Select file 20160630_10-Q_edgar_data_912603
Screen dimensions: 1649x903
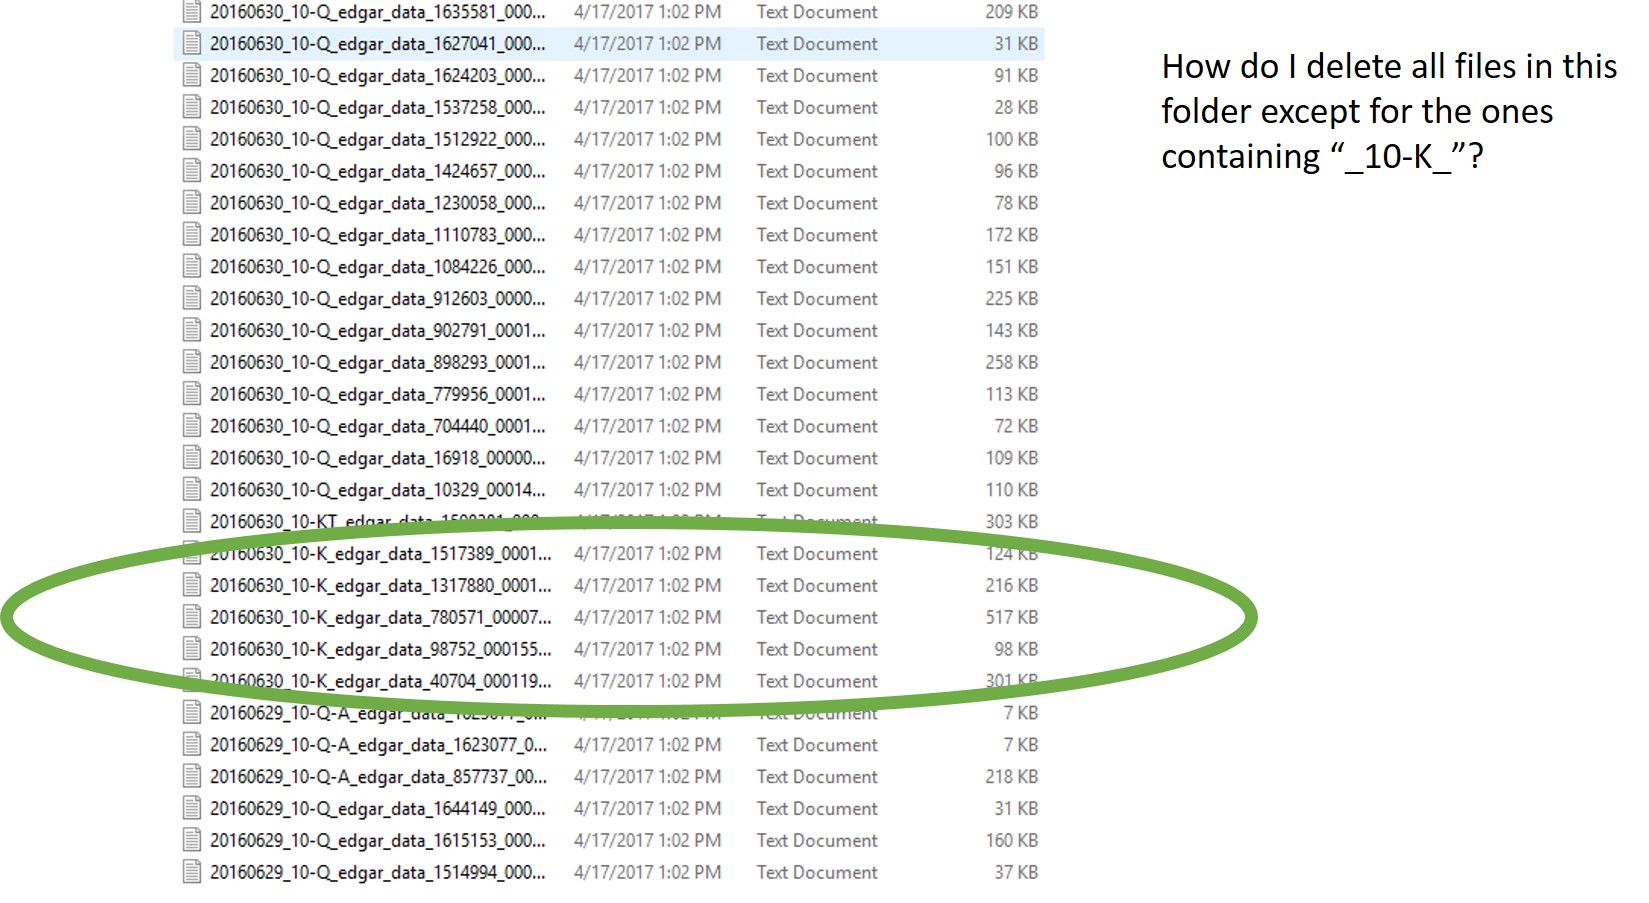point(378,299)
